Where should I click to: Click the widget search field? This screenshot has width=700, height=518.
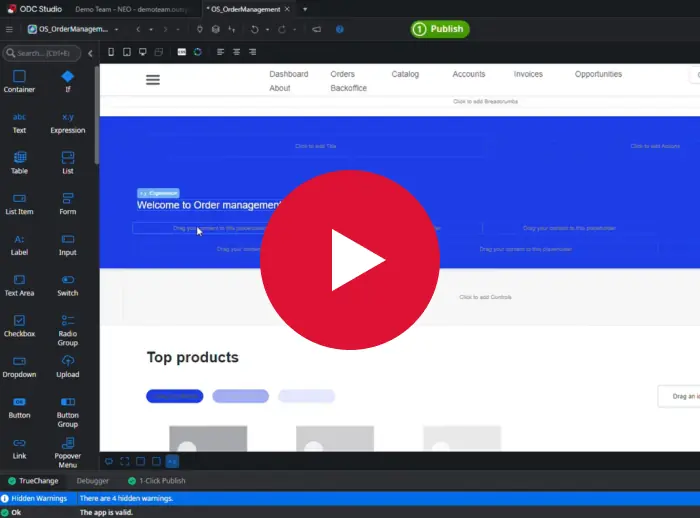[43, 53]
